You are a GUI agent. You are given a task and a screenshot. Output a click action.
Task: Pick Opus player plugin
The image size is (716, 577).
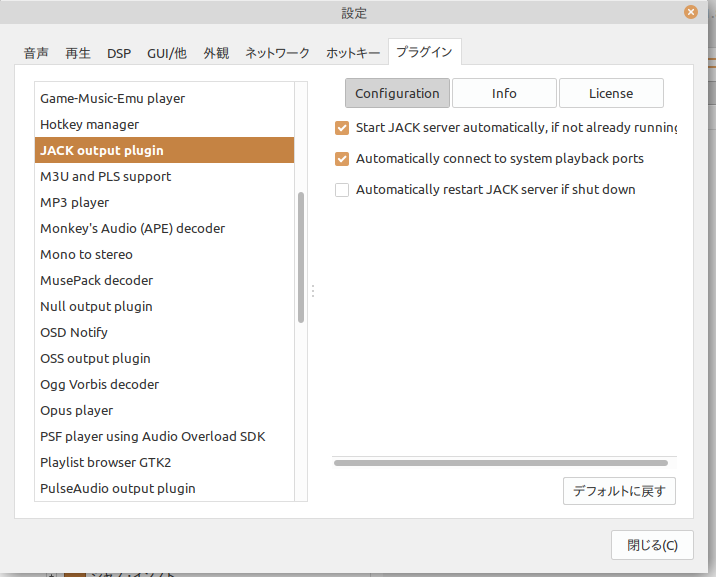(x=164, y=410)
